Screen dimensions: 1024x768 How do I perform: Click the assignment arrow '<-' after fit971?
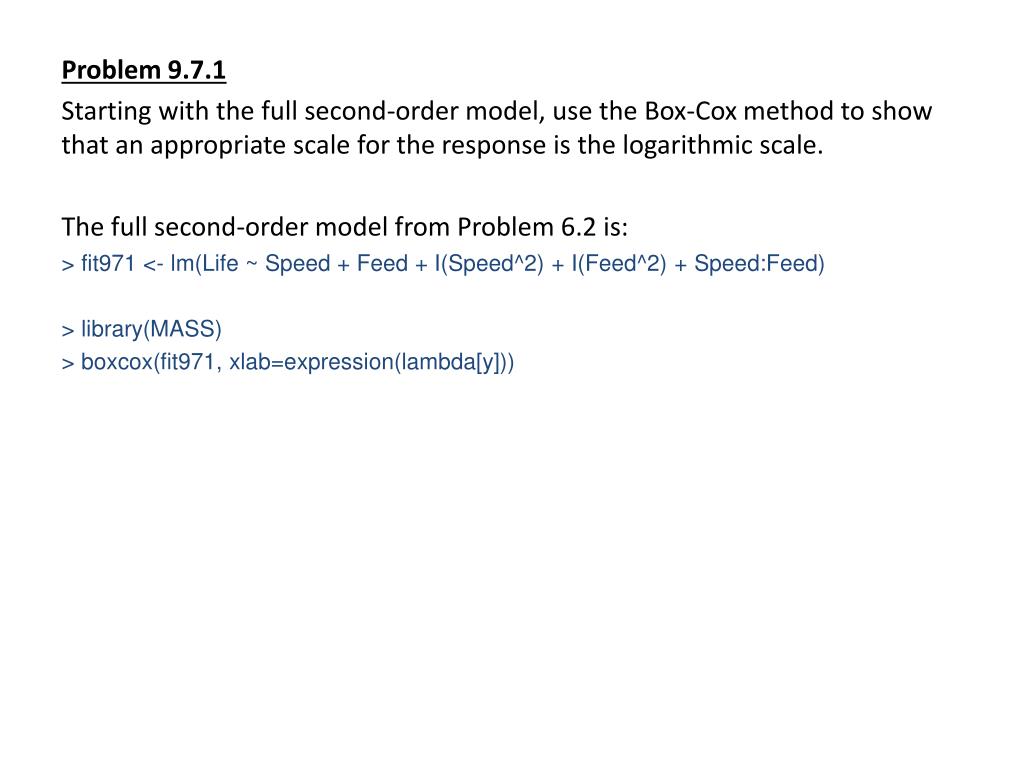[x=153, y=264]
